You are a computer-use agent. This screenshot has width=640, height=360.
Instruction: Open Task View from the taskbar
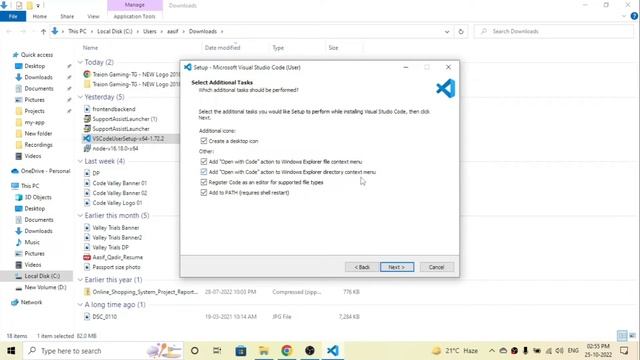tap(217, 351)
